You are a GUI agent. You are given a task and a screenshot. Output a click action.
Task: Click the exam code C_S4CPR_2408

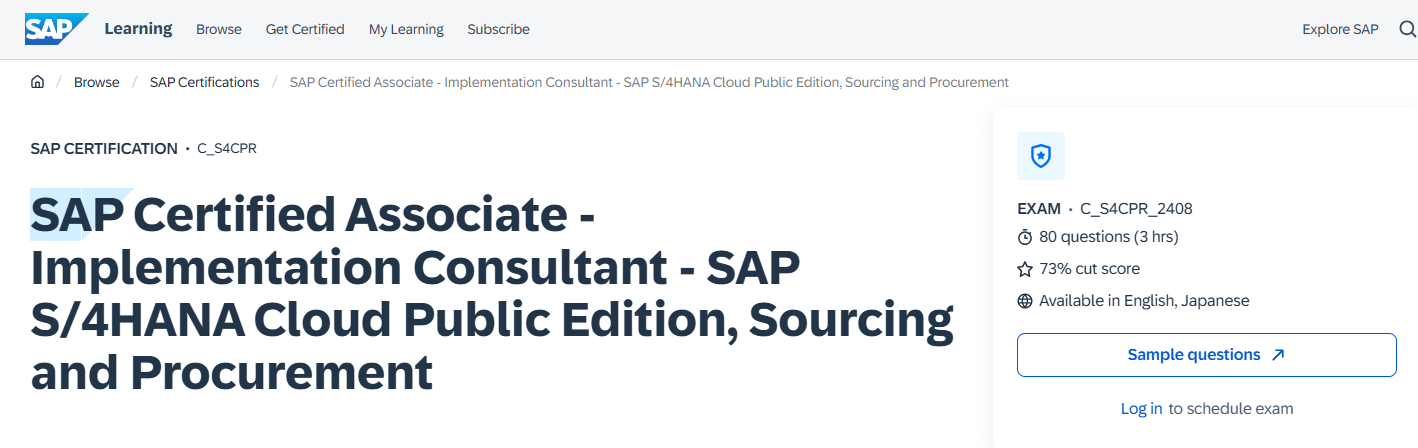1136,209
